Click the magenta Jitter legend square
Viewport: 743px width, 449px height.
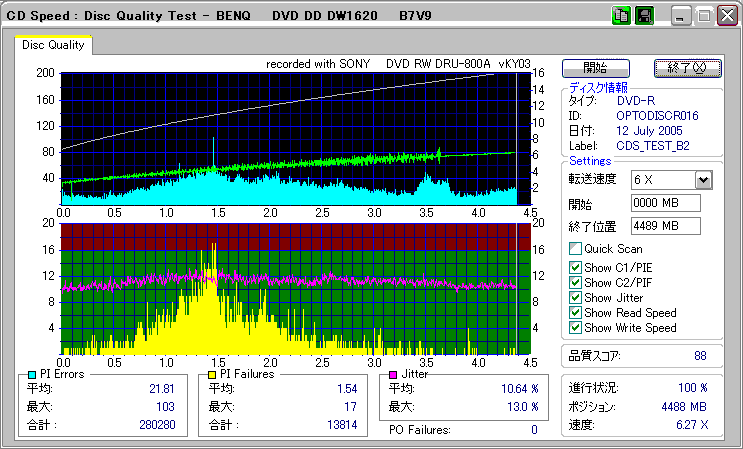point(393,375)
